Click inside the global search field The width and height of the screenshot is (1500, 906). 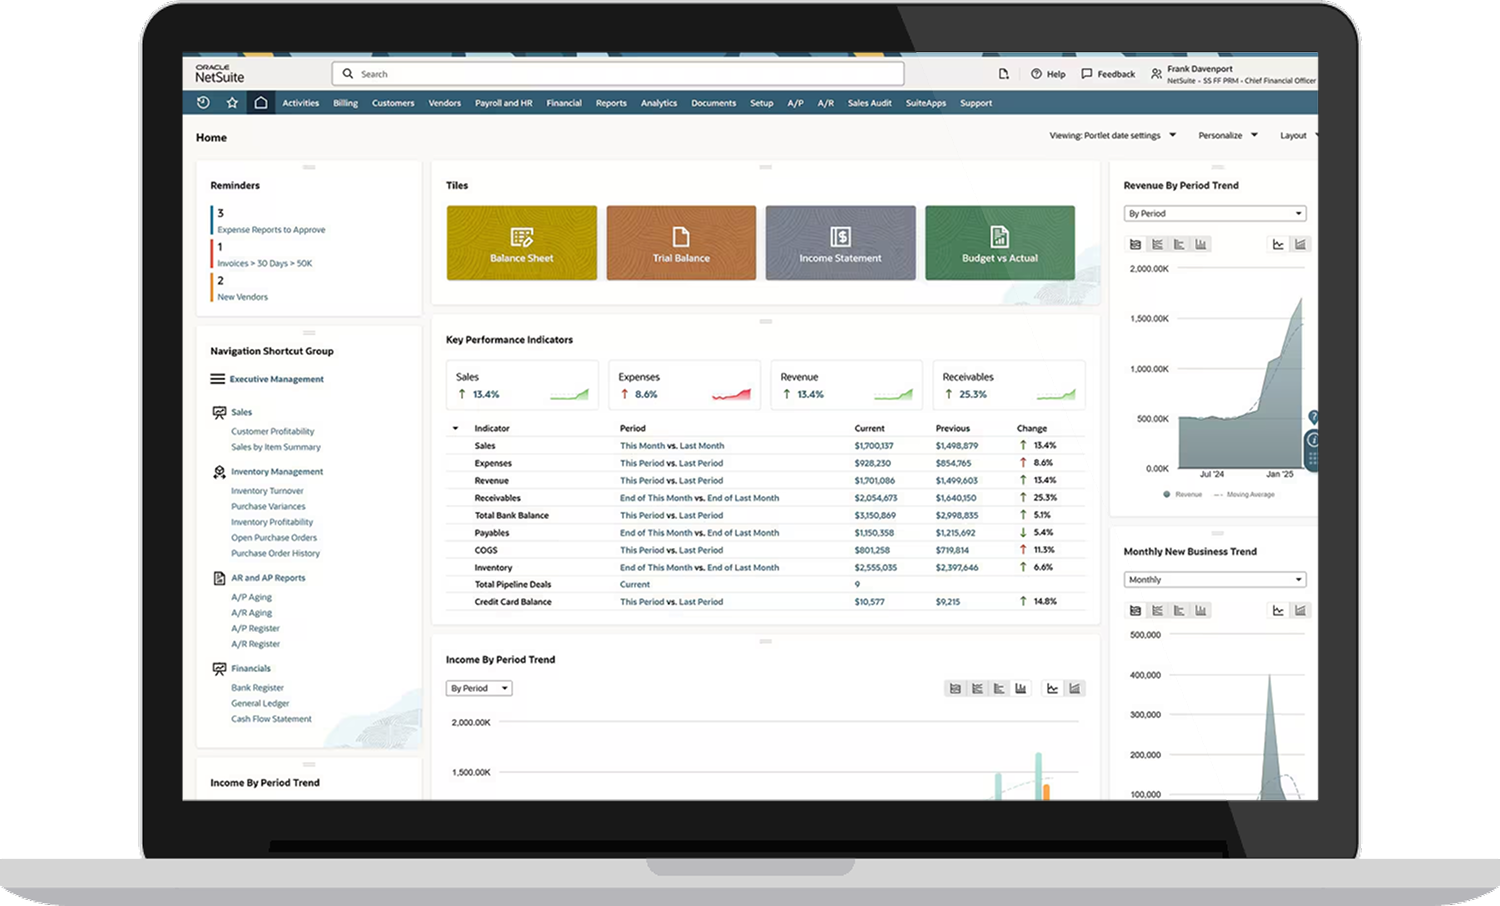[x=617, y=73]
